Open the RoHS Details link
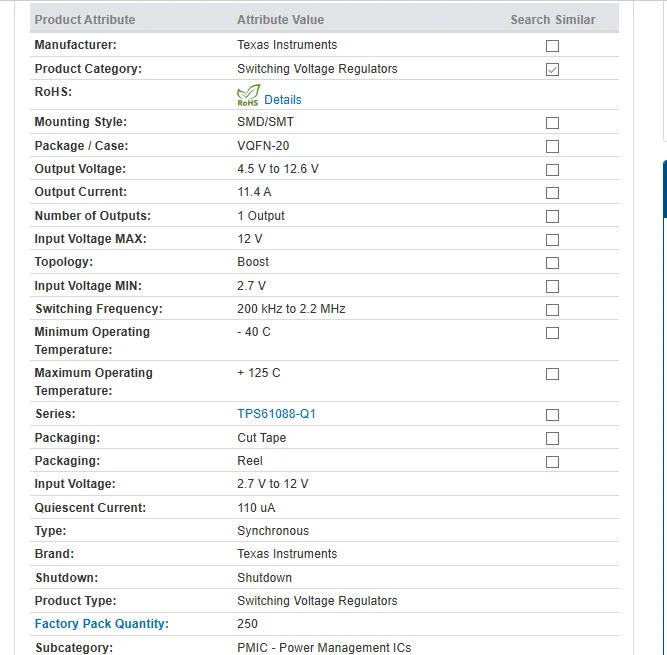The height and width of the screenshot is (655, 667). click(x=282, y=100)
